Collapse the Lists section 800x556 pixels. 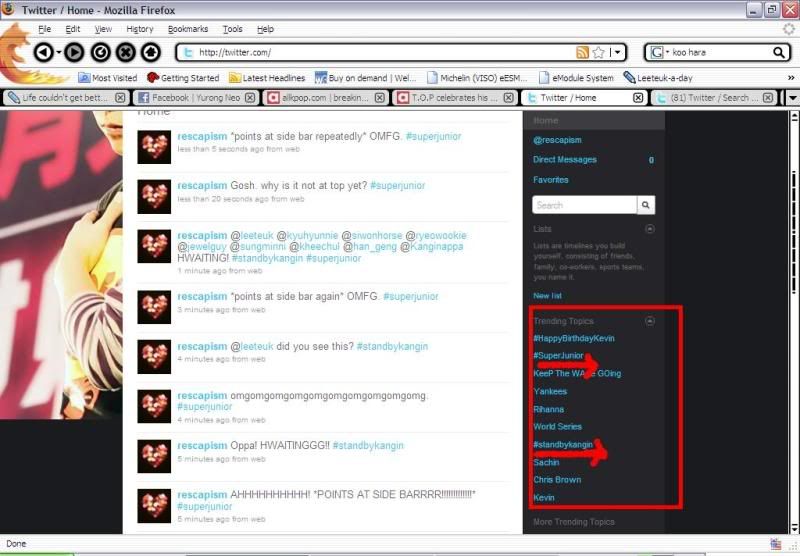[x=650, y=229]
